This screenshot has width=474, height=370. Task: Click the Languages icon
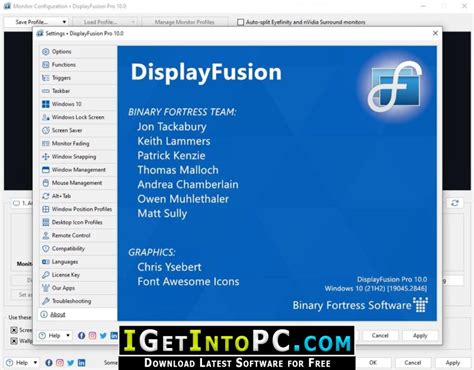coord(46,262)
